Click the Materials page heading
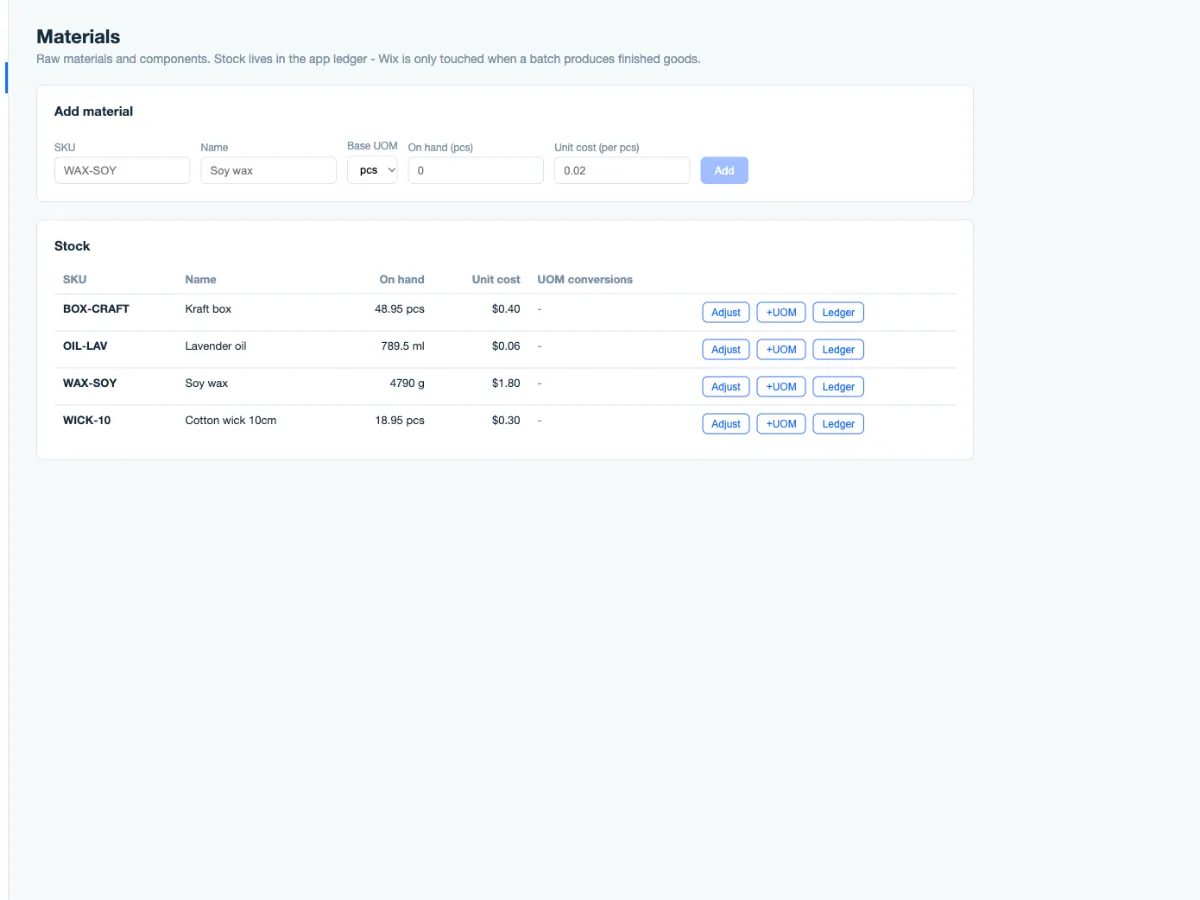The image size is (1200, 900). pos(78,36)
